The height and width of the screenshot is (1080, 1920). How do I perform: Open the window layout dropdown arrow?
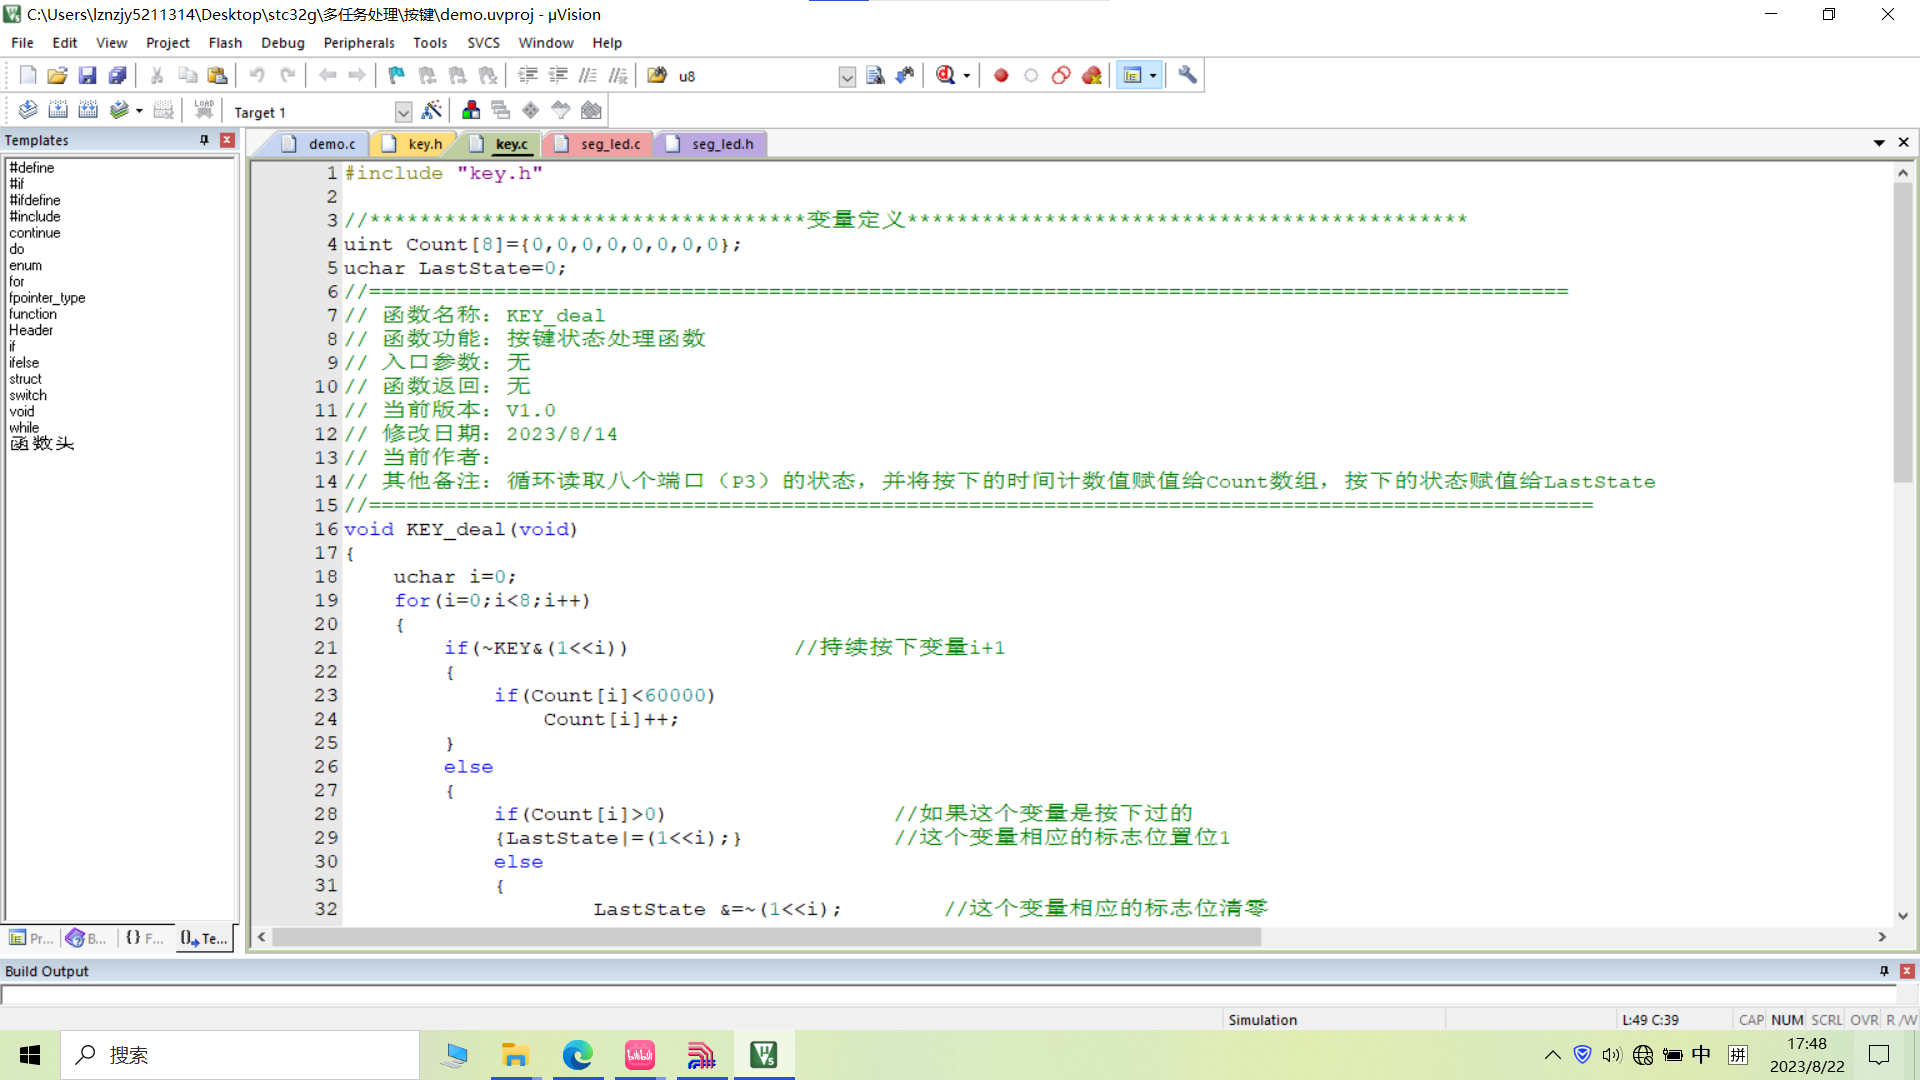(1153, 76)
